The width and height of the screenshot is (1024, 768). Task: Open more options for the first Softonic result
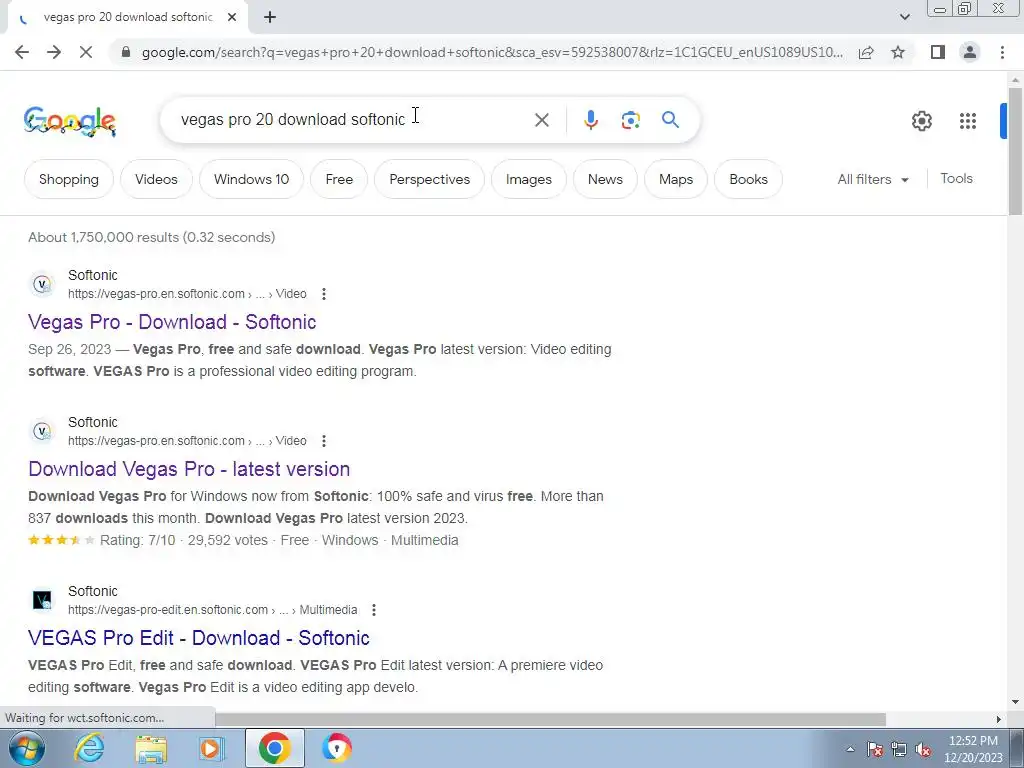tap(324, 294)
